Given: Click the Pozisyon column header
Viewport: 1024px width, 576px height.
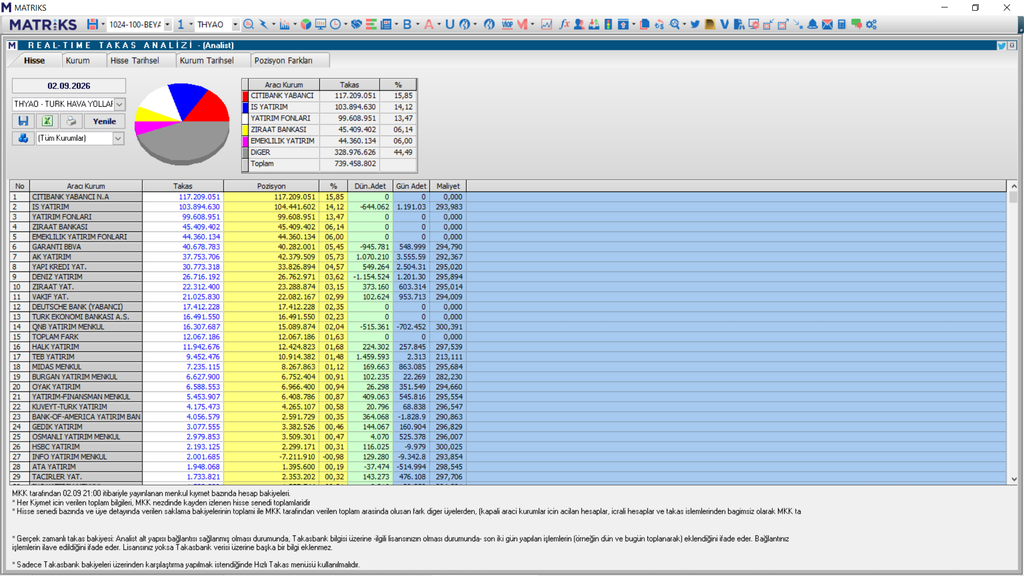Looking at the screenshot, I should tap(271, 186).
